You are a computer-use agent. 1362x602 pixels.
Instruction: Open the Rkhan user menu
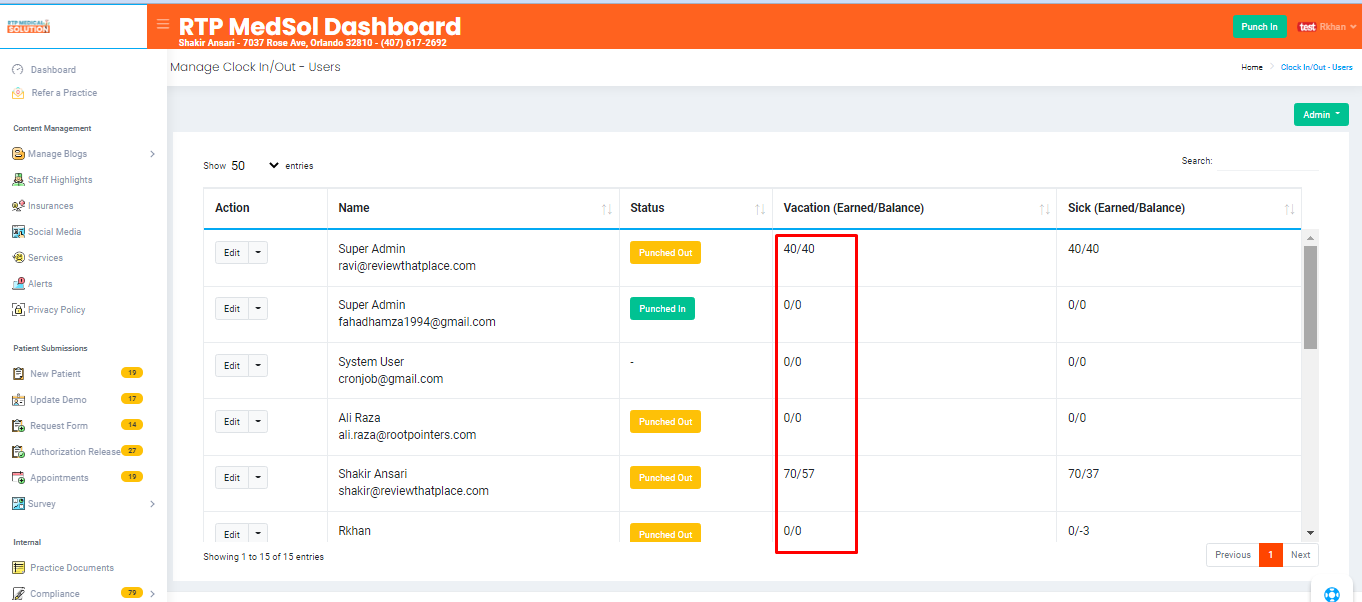pyautogui.click(x=1337, y=27)
